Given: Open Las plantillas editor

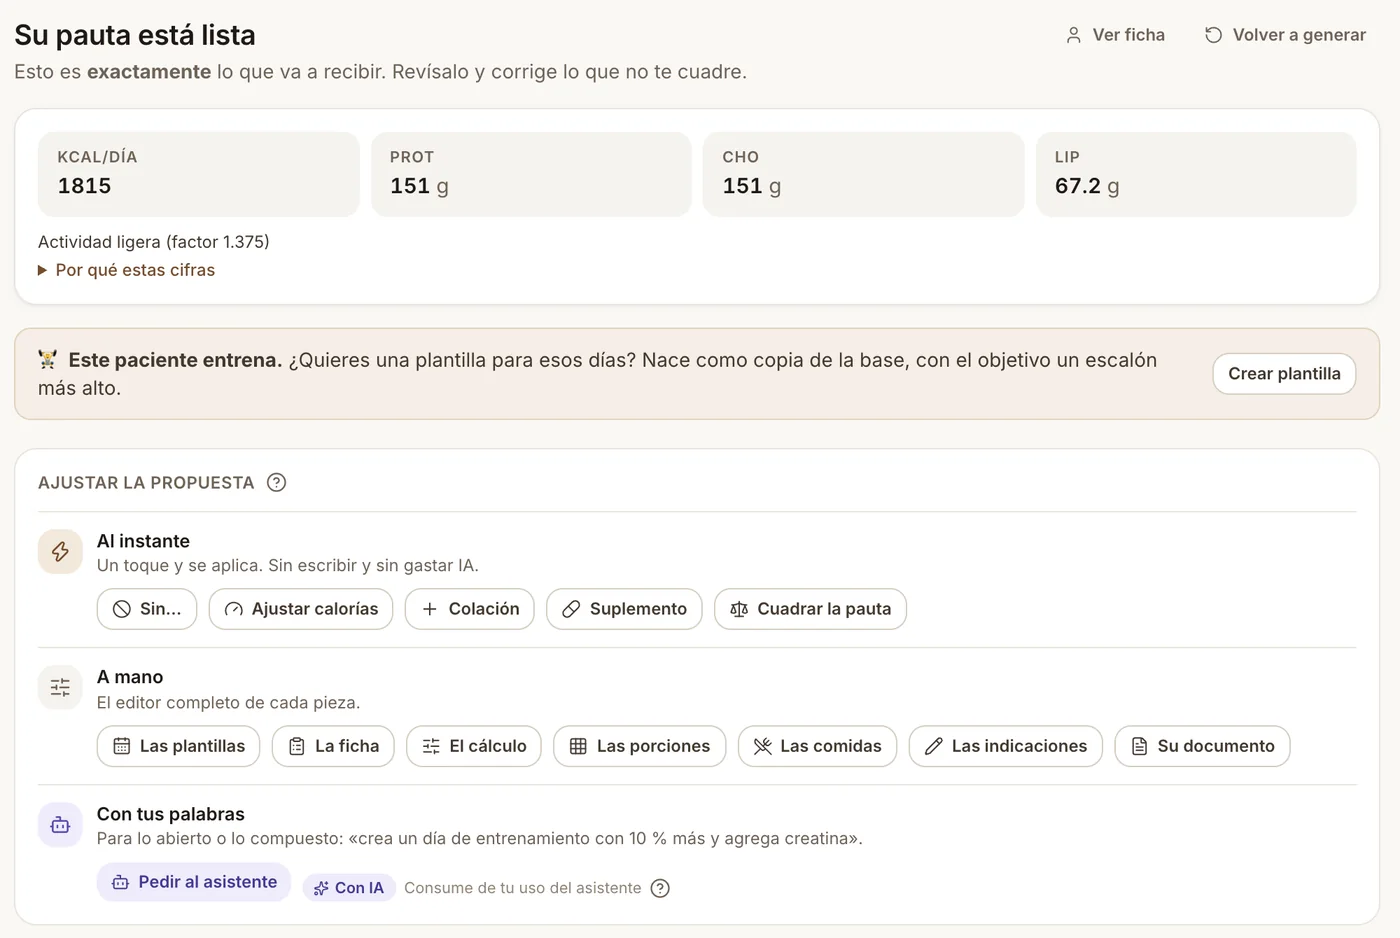Looking at the screenshot, I should point(178,746).
